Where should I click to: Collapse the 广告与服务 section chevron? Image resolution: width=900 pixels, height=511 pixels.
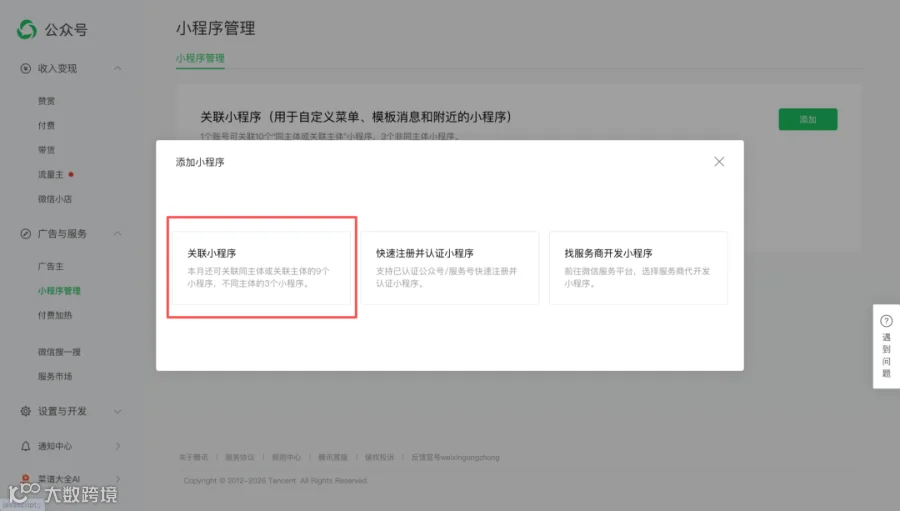[x=117, y=234]
